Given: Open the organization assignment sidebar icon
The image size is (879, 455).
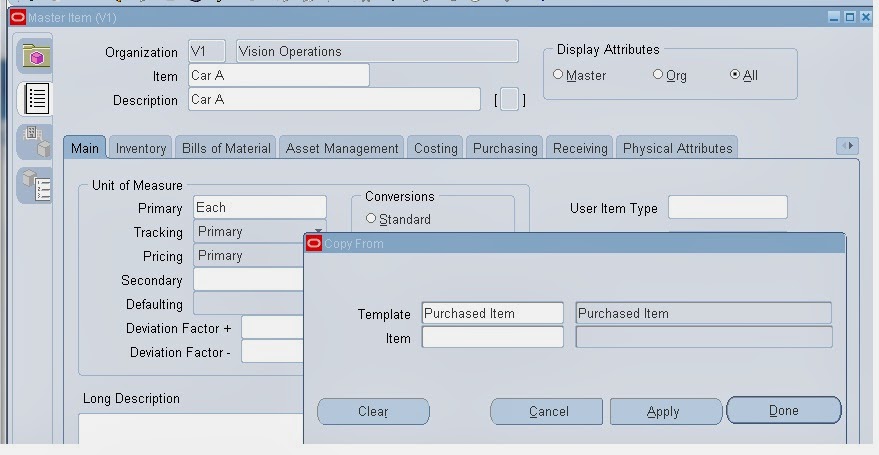Looking at the screenshot, I should tap(35, 142).
